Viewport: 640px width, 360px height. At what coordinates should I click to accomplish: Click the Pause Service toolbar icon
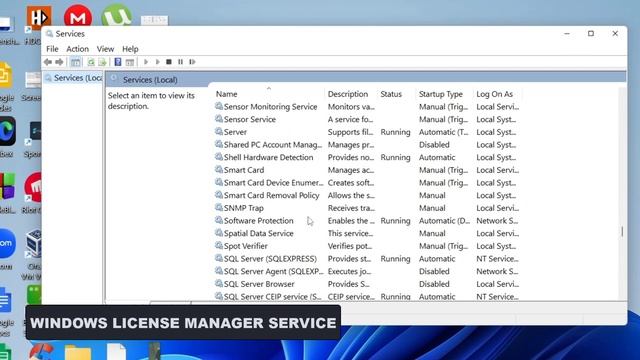tap(180, 62)
